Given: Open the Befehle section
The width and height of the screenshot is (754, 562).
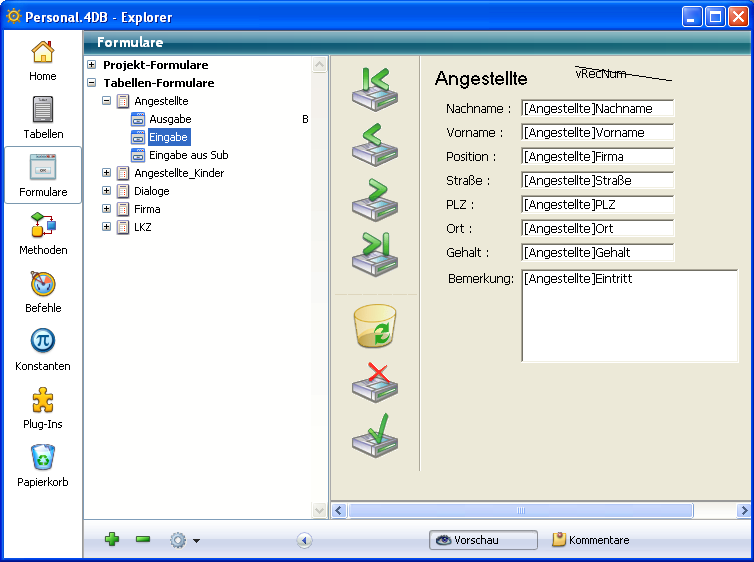Looking at the screenshot, I should click(x=43, y=291).
